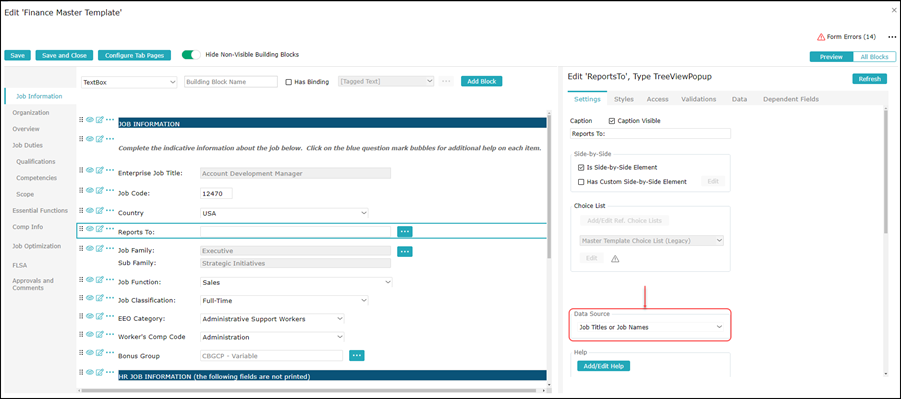901x399 pixels.
Task: Toggle visibility eye on the Reports To row
Action: click(90, 228)
